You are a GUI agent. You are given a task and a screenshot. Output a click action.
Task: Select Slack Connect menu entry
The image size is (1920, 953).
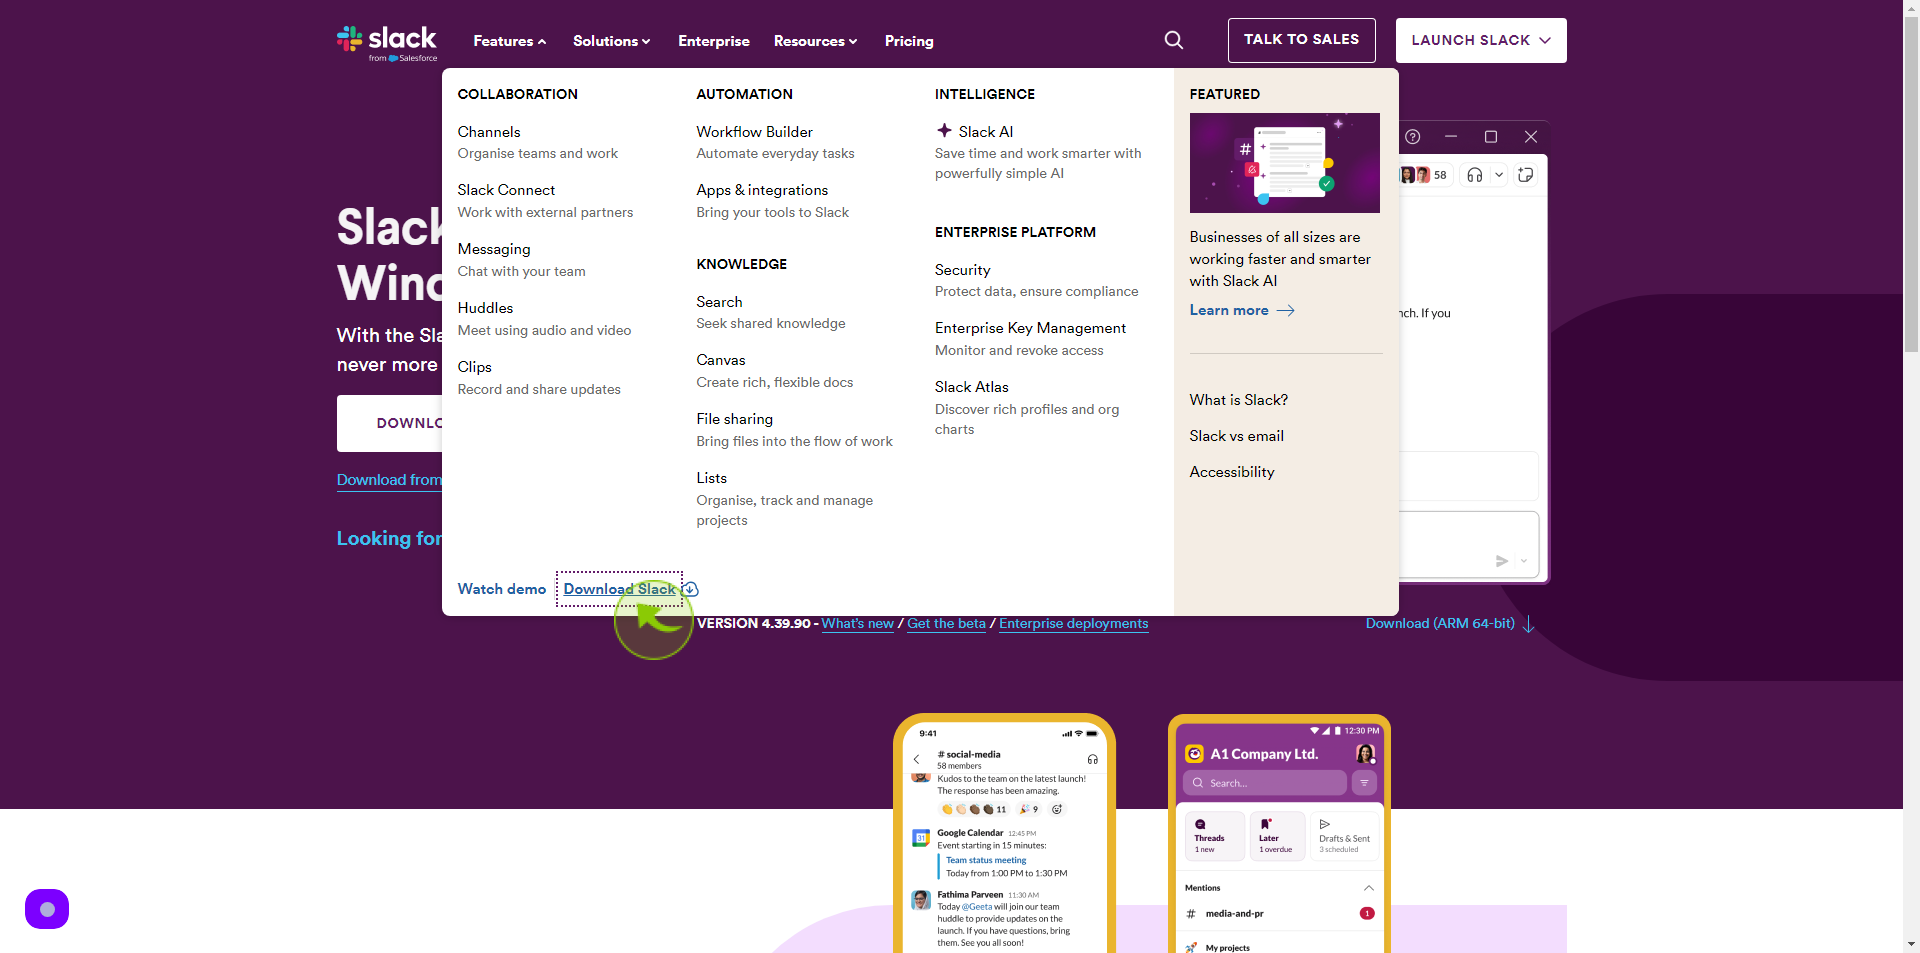(506, 190)
